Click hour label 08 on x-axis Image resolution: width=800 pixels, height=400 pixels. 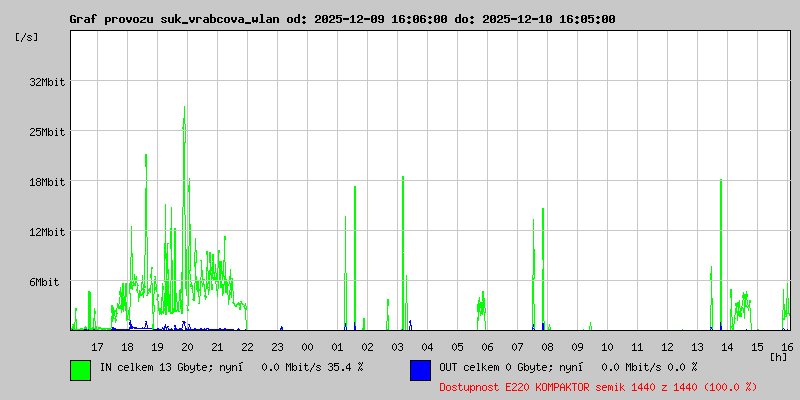tap(547, 347)
